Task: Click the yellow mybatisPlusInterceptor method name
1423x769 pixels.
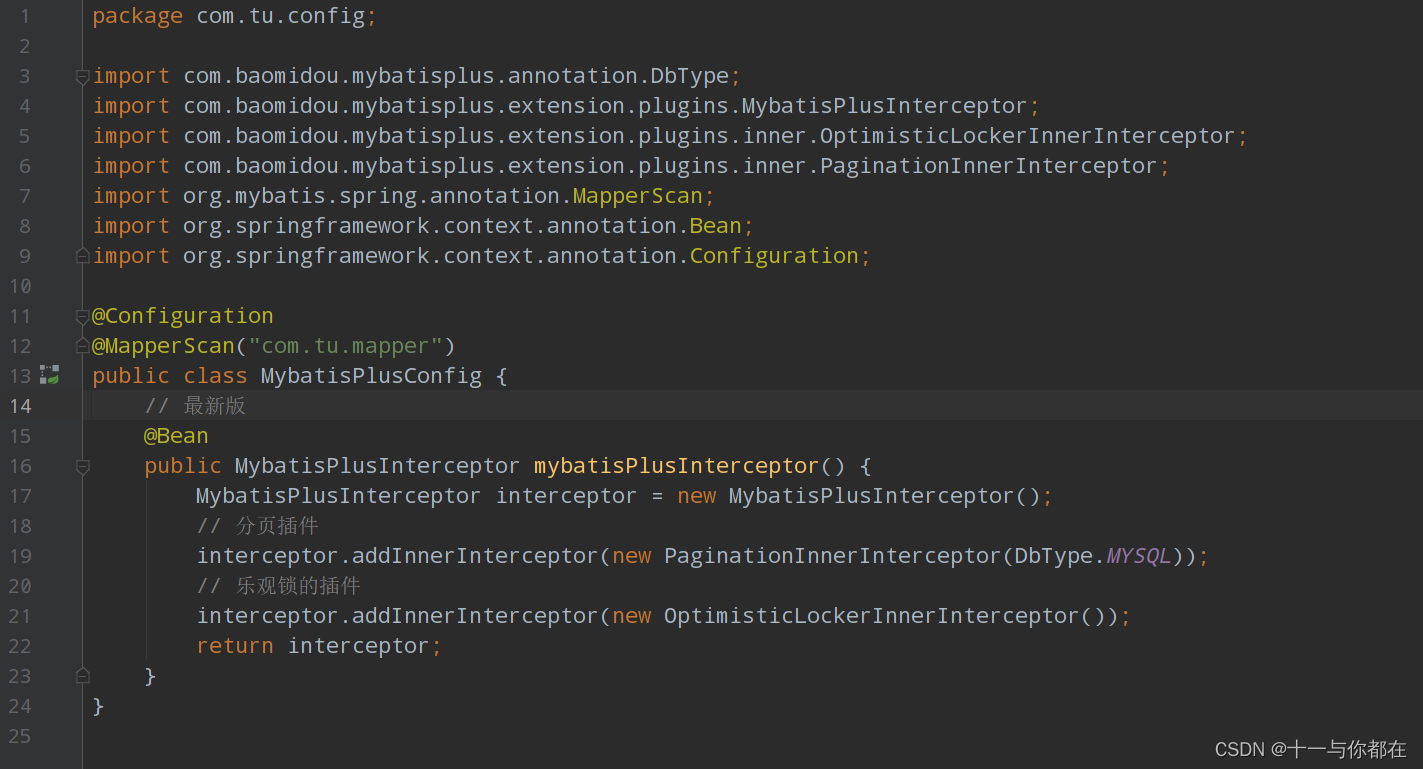Action: click(x=677, y=466)
